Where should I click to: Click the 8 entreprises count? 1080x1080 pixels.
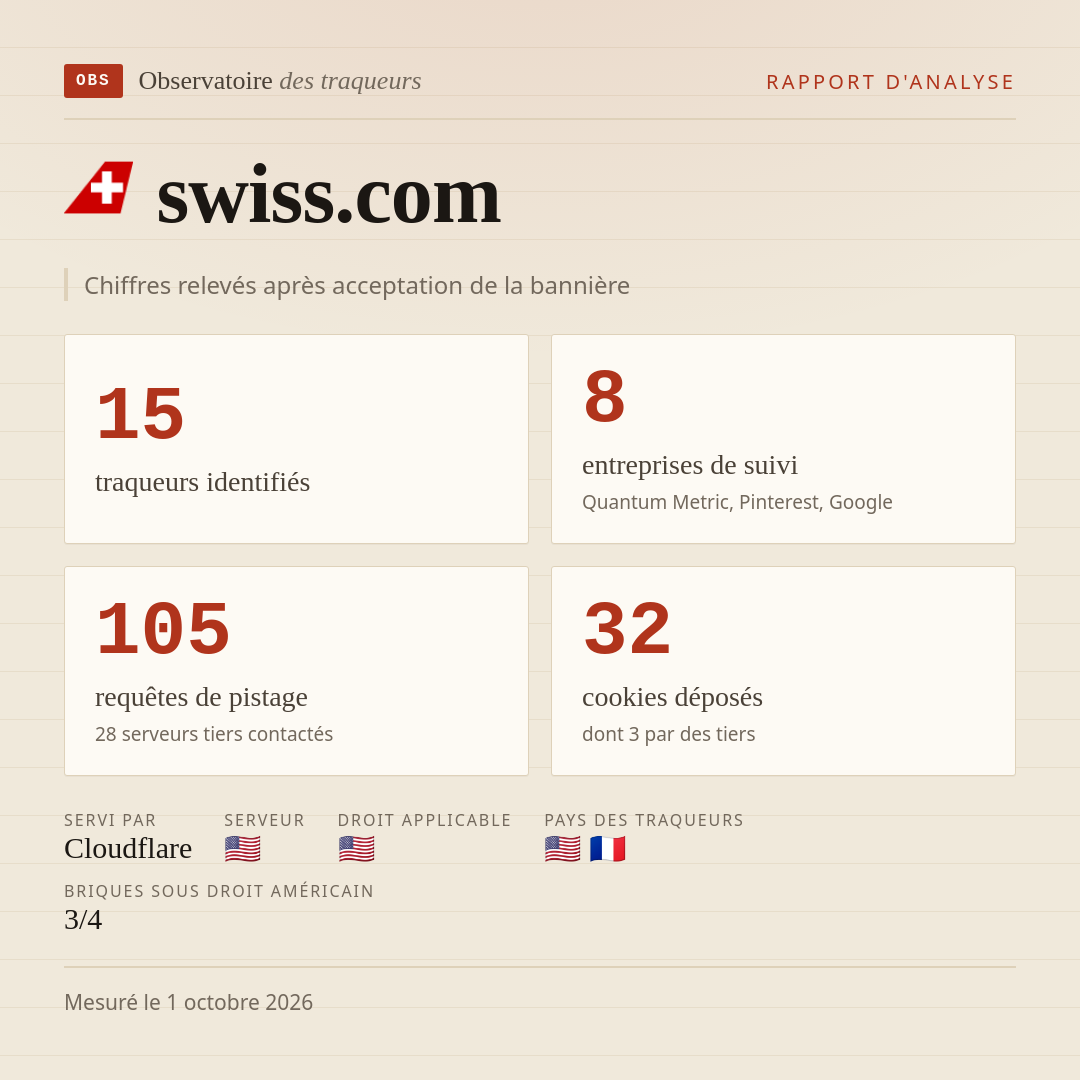coord(604,397)
